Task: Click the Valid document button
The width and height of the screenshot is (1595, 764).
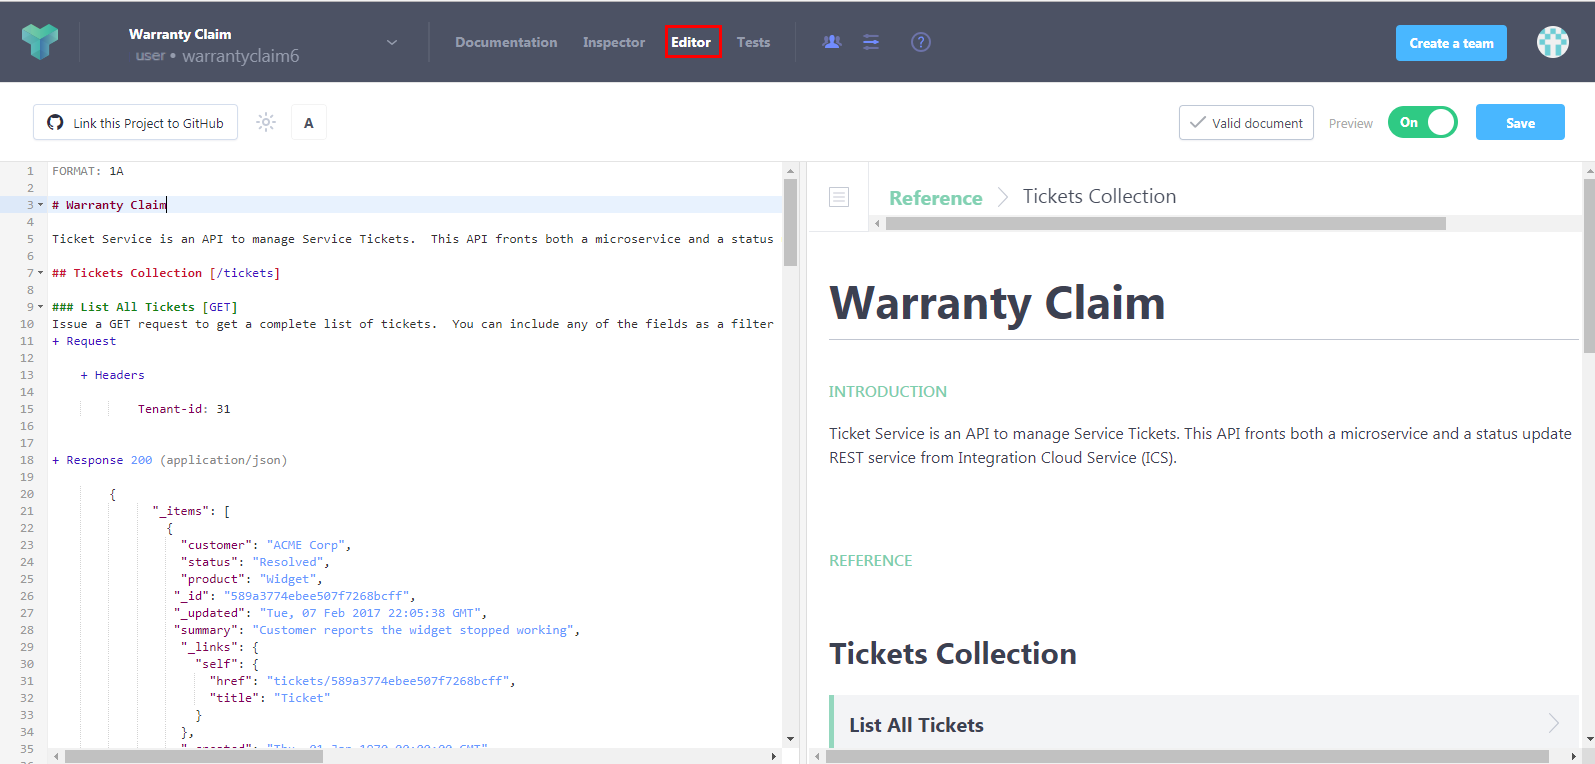Action: pos(1246,122)
